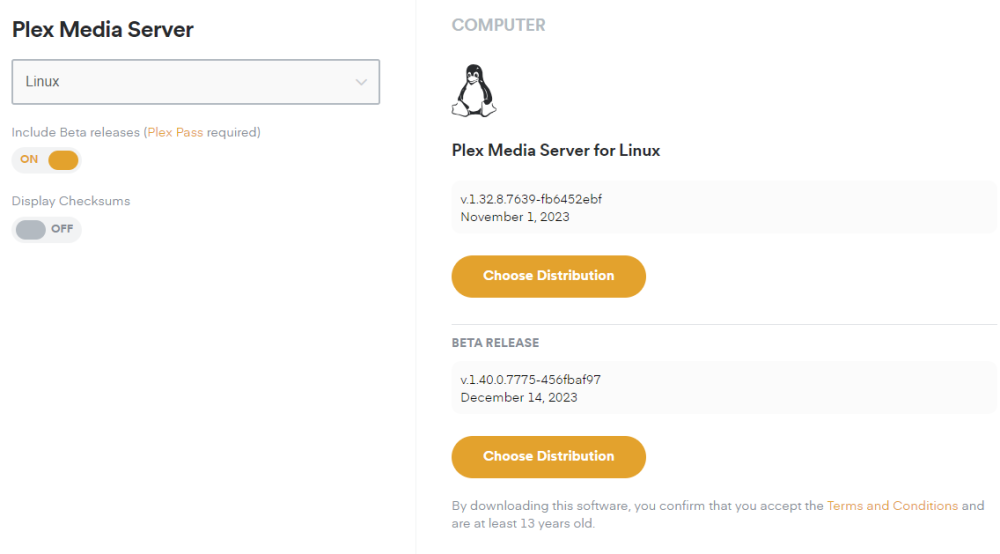Click the OFF label of checksums toggle
The height and width of the screenshot is (554, 1000).
tap(62, 228)
